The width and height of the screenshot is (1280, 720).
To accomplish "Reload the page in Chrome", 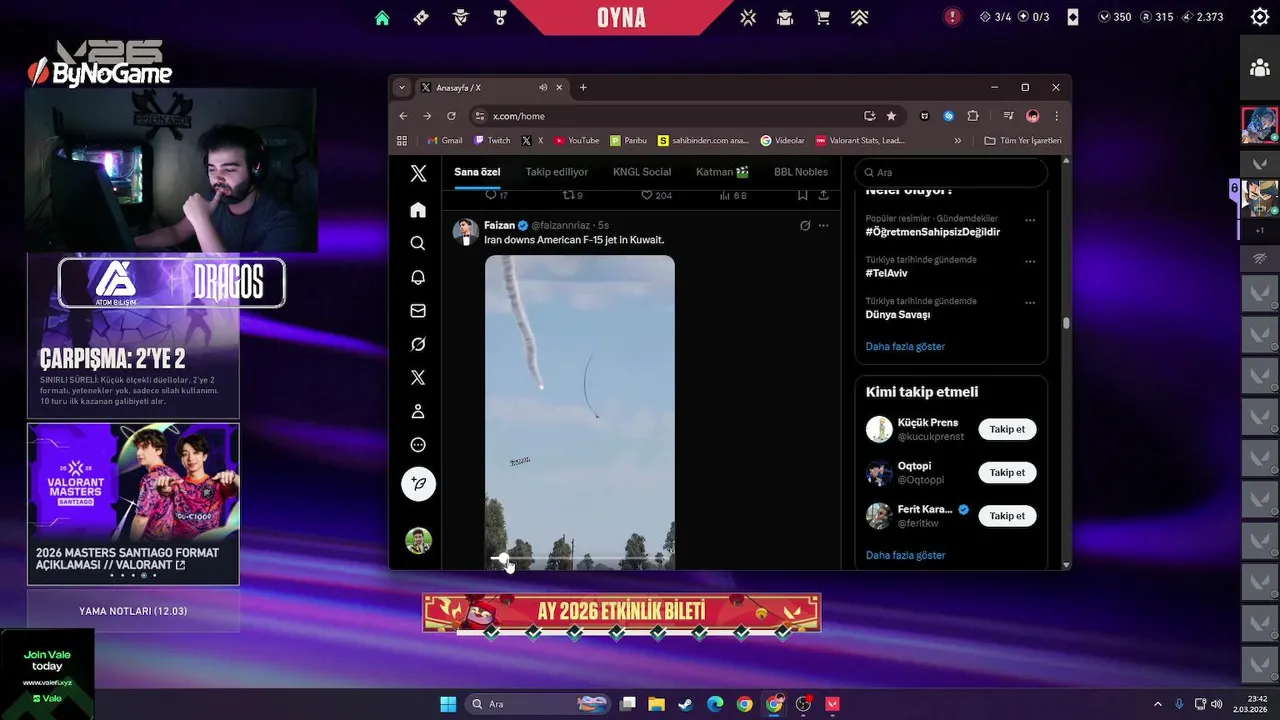I will click(x=451, y=116).
